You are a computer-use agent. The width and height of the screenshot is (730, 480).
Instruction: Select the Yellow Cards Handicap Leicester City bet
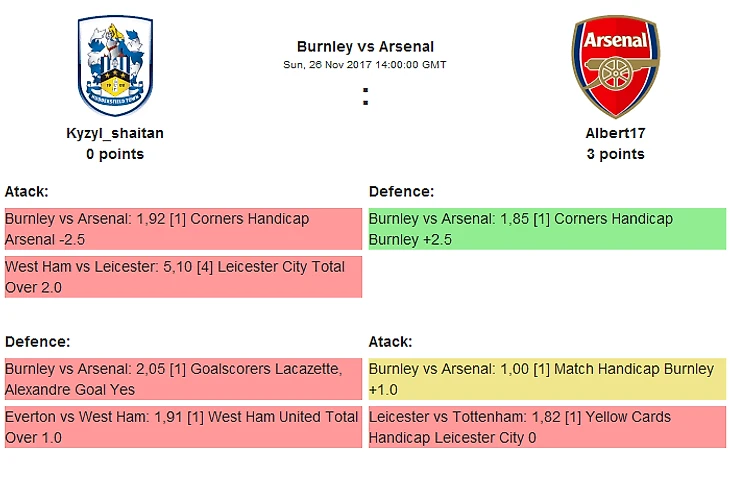tap(547, 427)
